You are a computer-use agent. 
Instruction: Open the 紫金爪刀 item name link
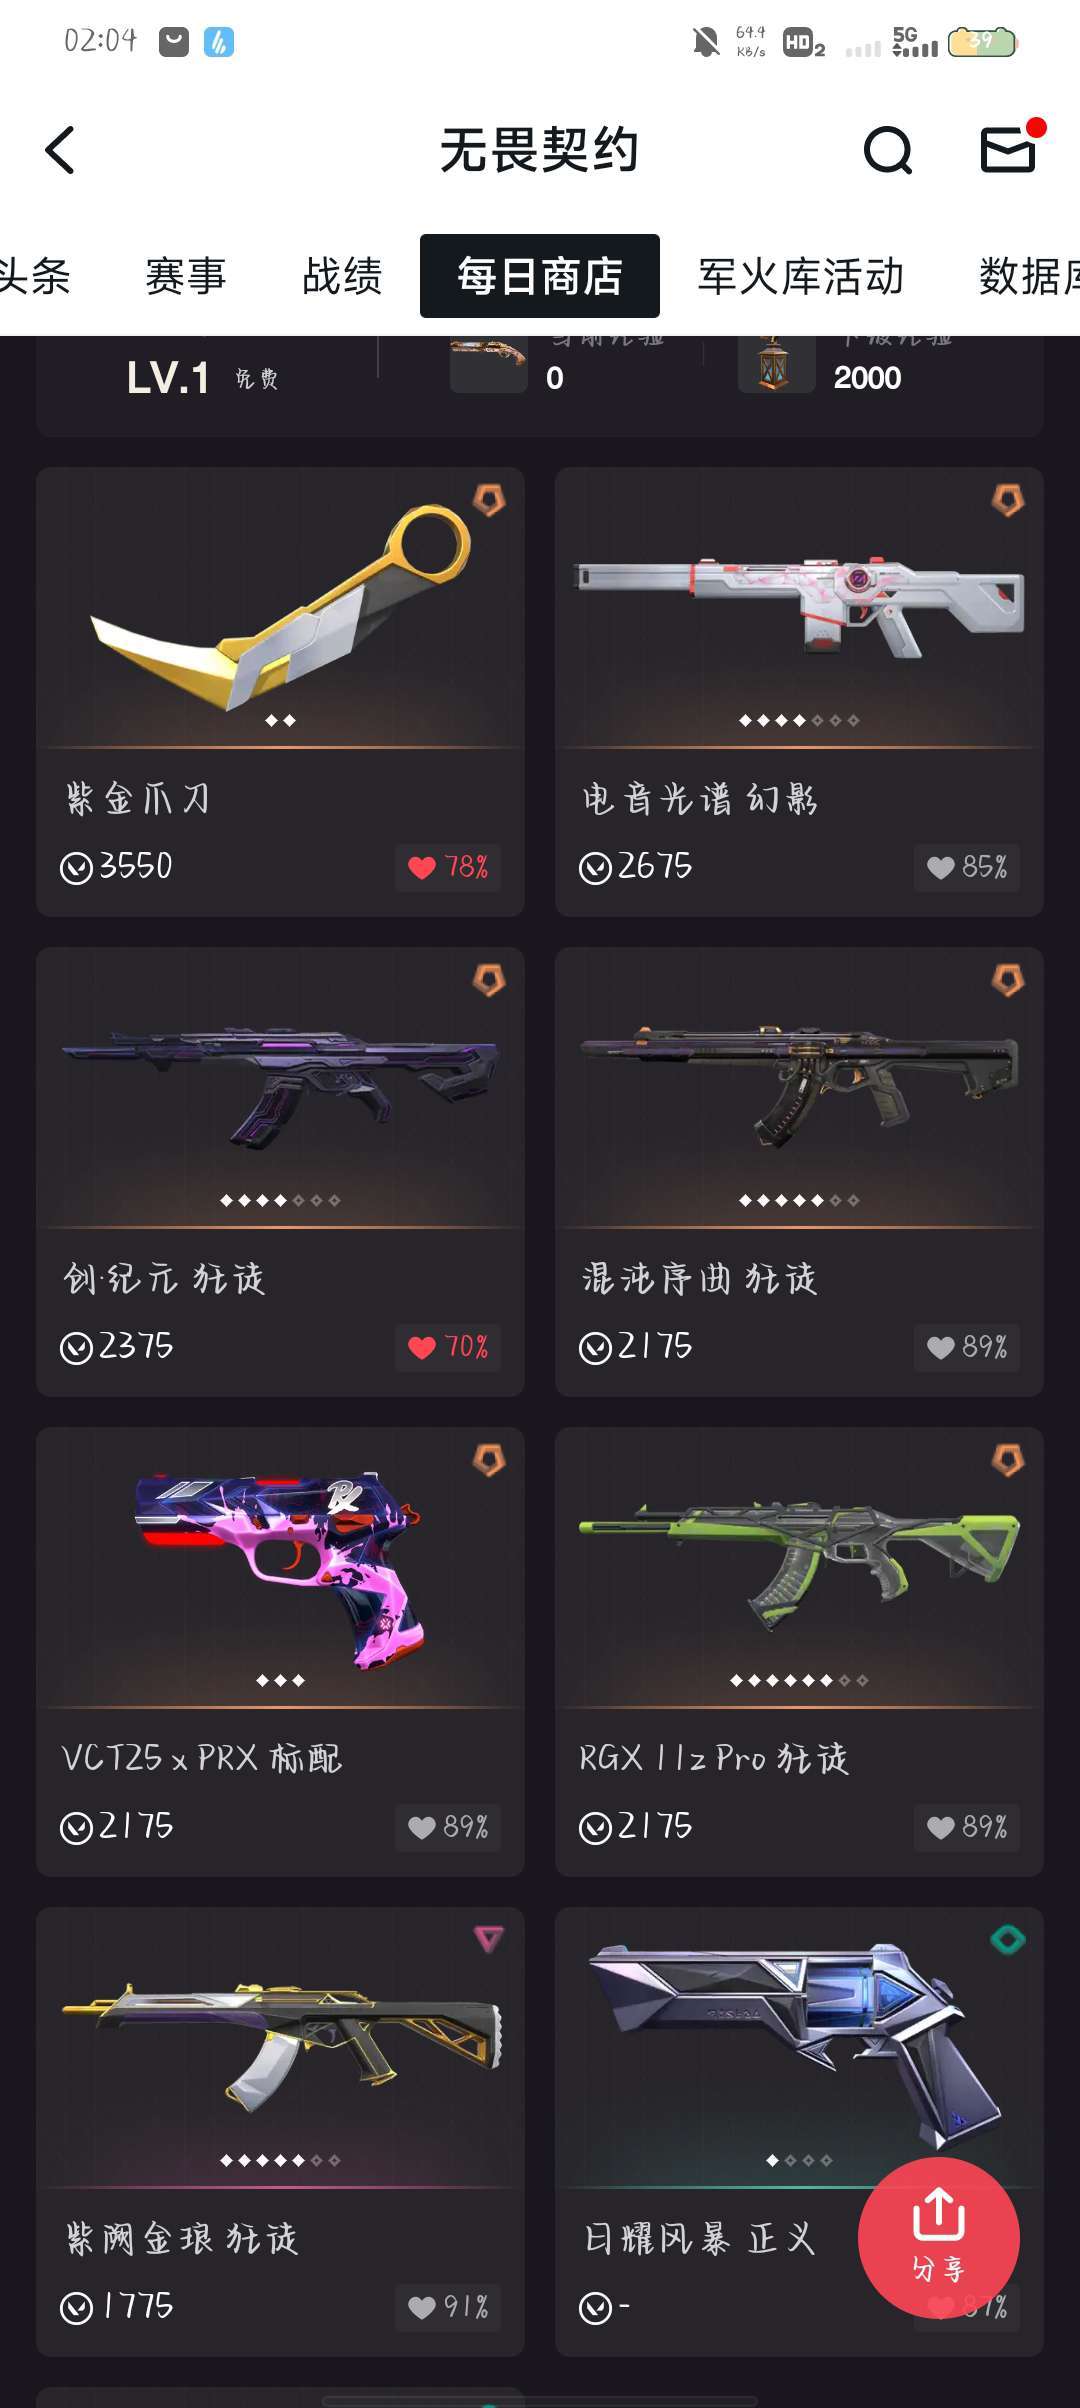tap(138, 798)
